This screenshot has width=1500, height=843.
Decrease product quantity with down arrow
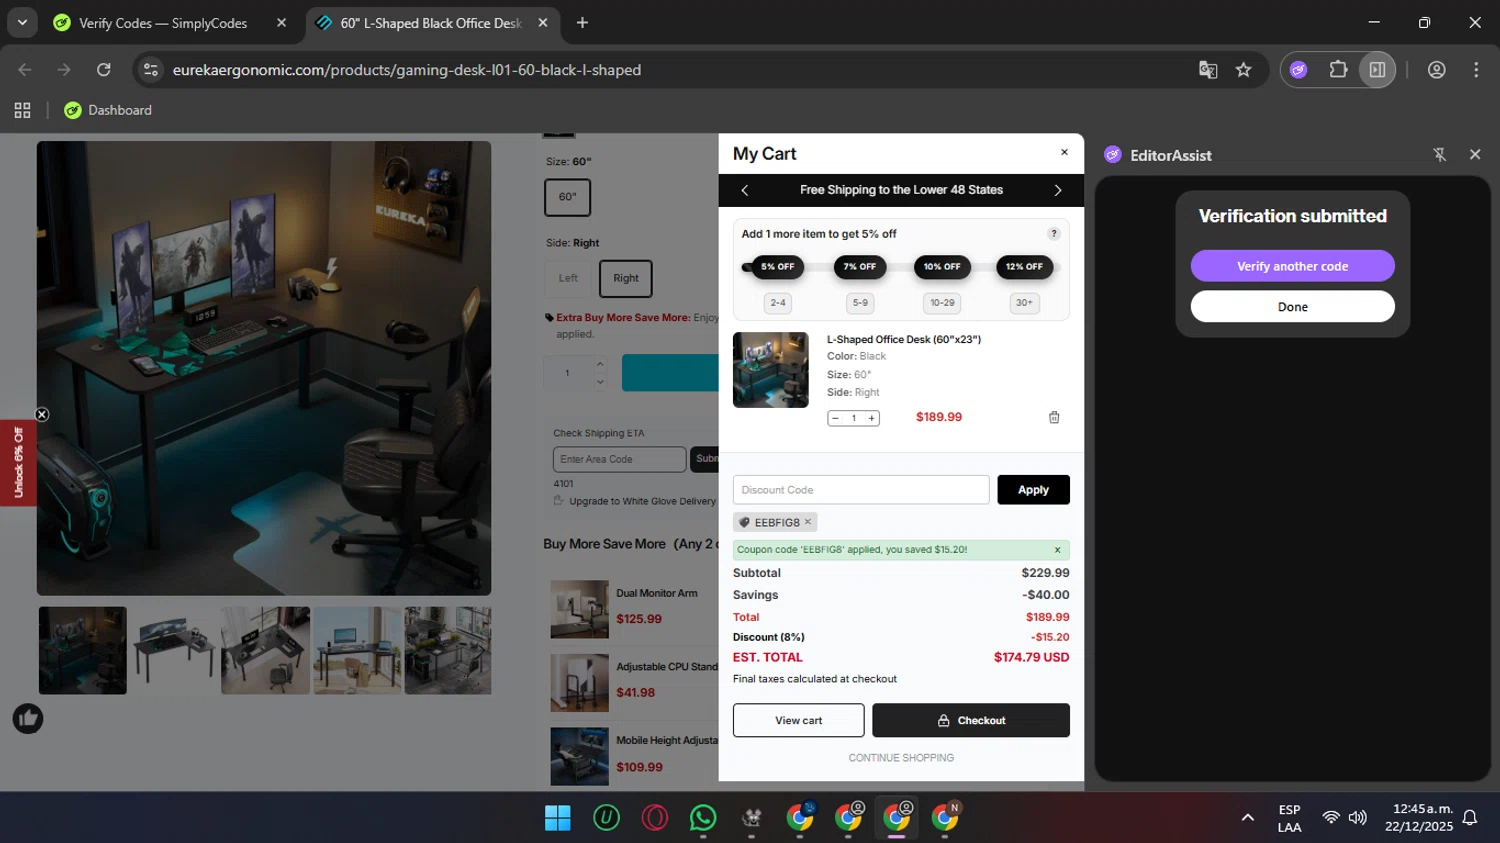point(600,382)
